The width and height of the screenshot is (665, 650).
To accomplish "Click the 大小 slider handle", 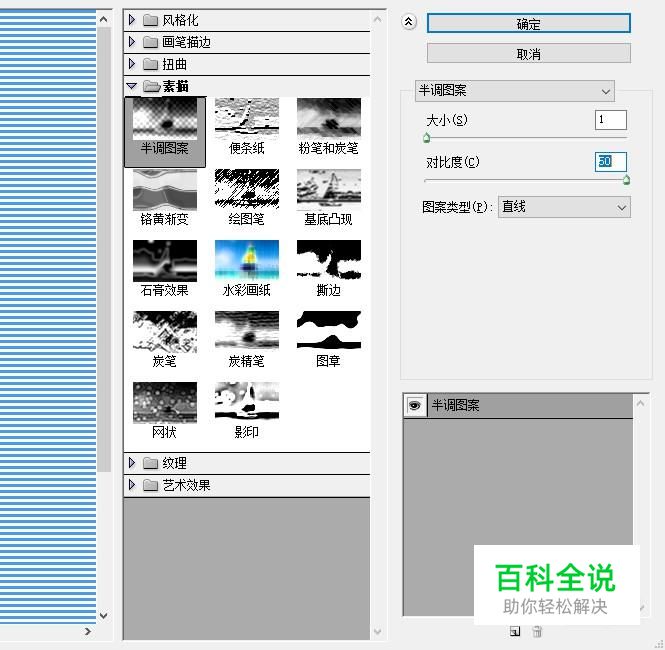I will click(427, 138).
